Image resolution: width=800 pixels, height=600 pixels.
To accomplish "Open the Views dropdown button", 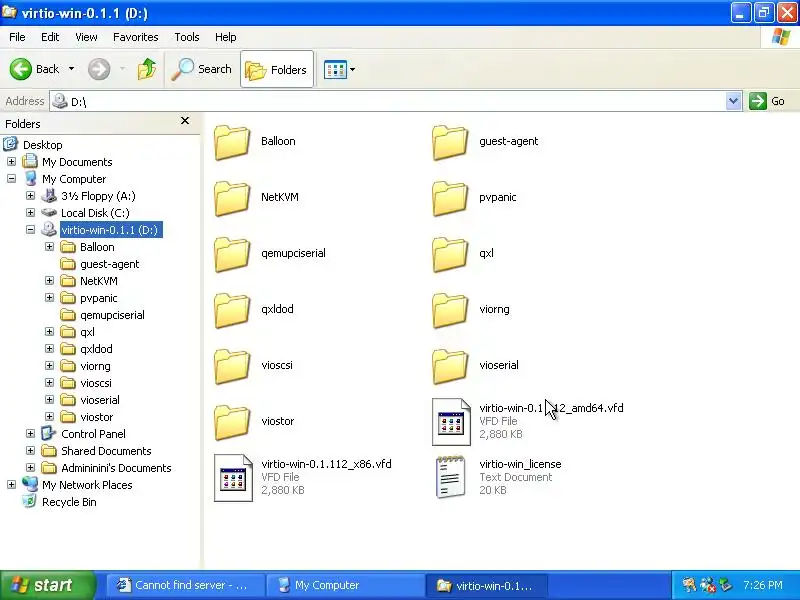I will tap(339, 69).
